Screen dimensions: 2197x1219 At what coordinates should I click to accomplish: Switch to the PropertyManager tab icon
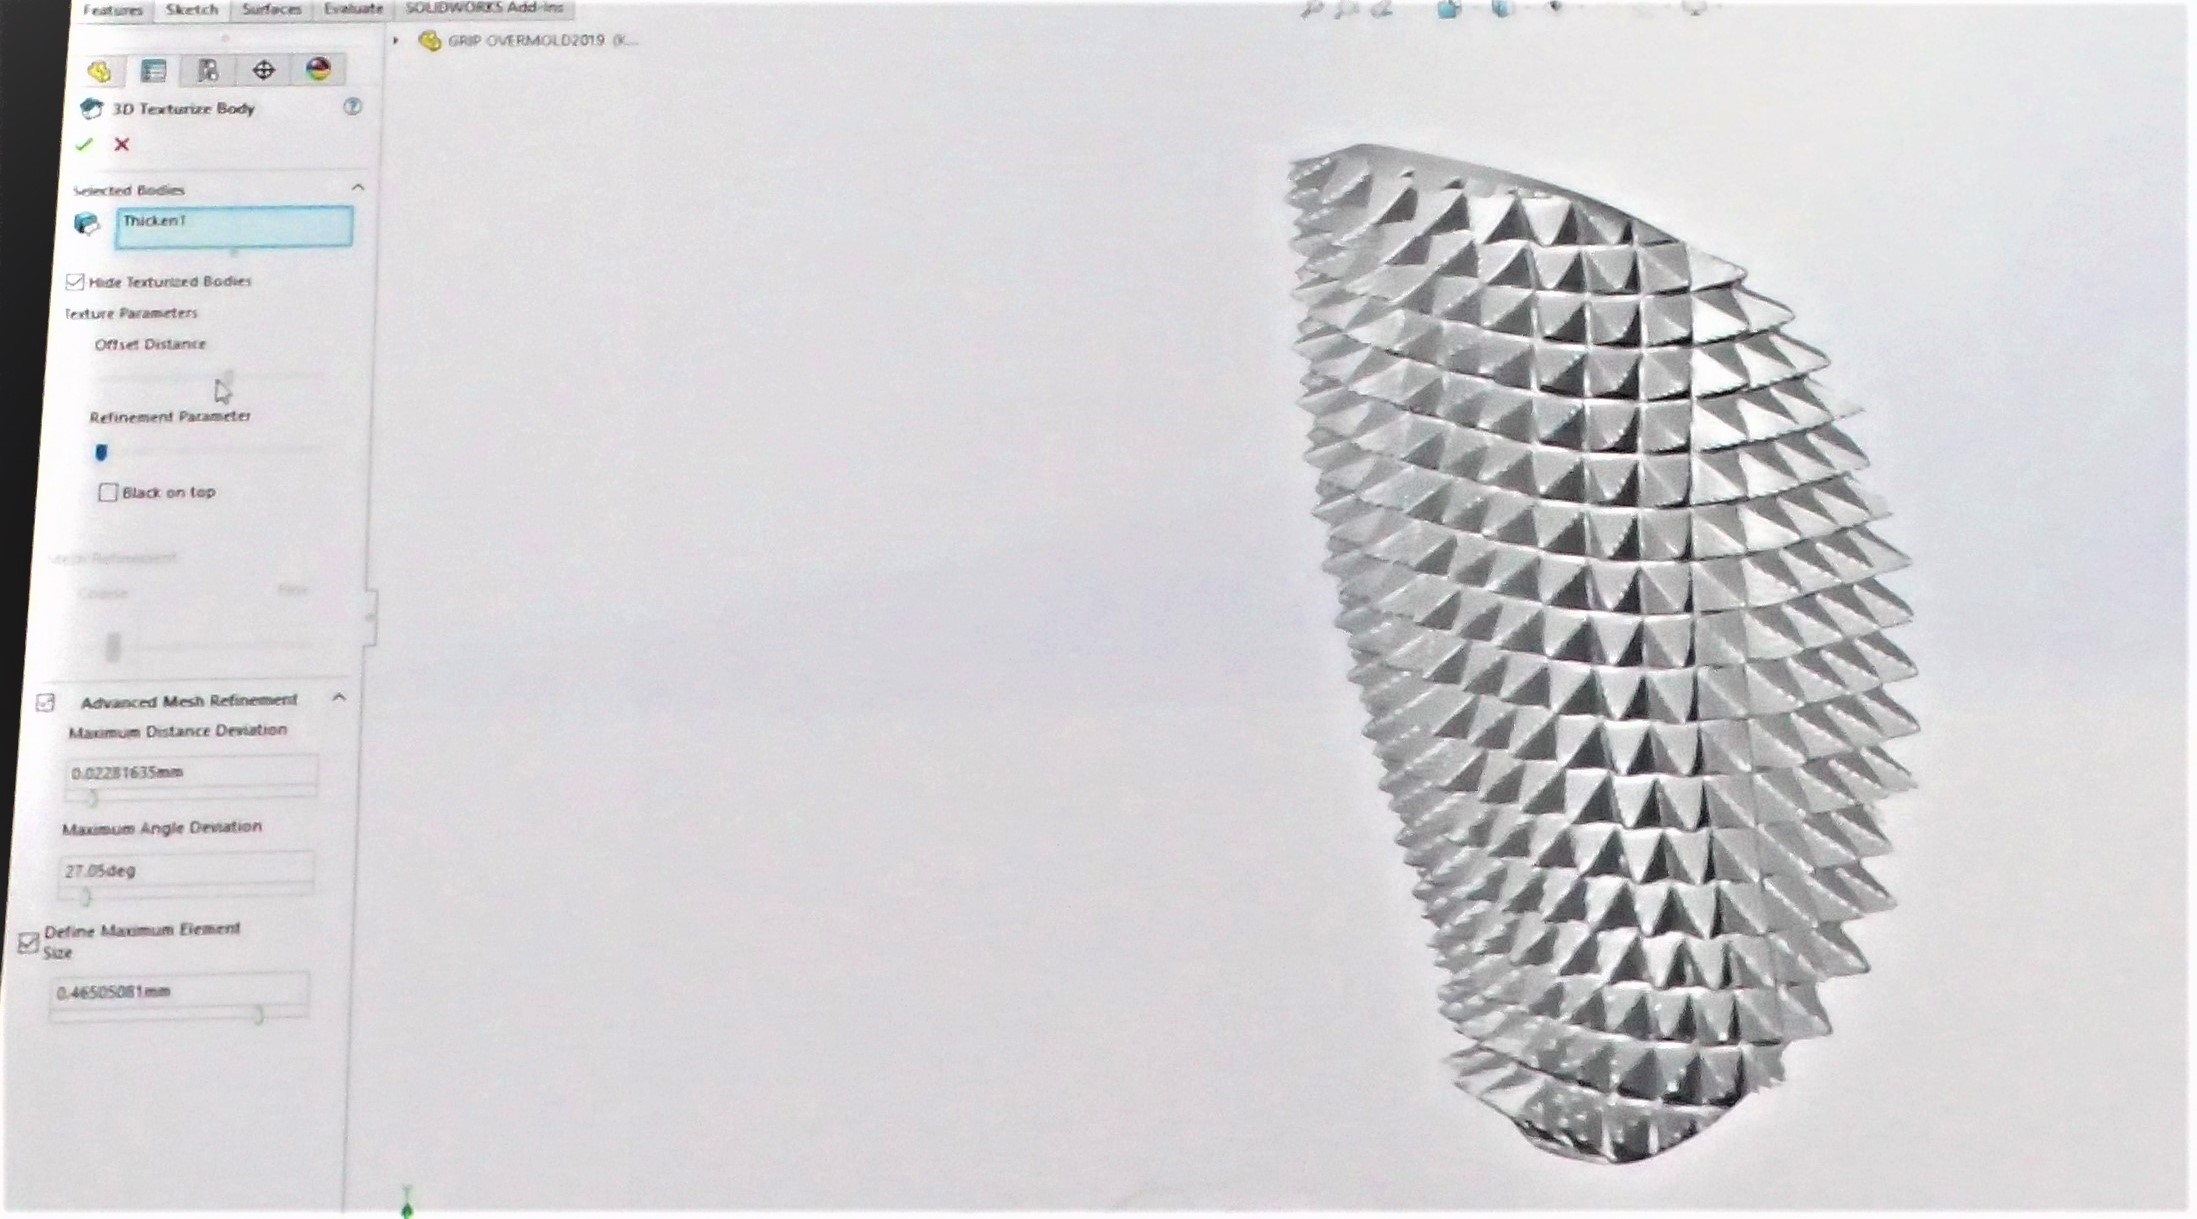153,70
